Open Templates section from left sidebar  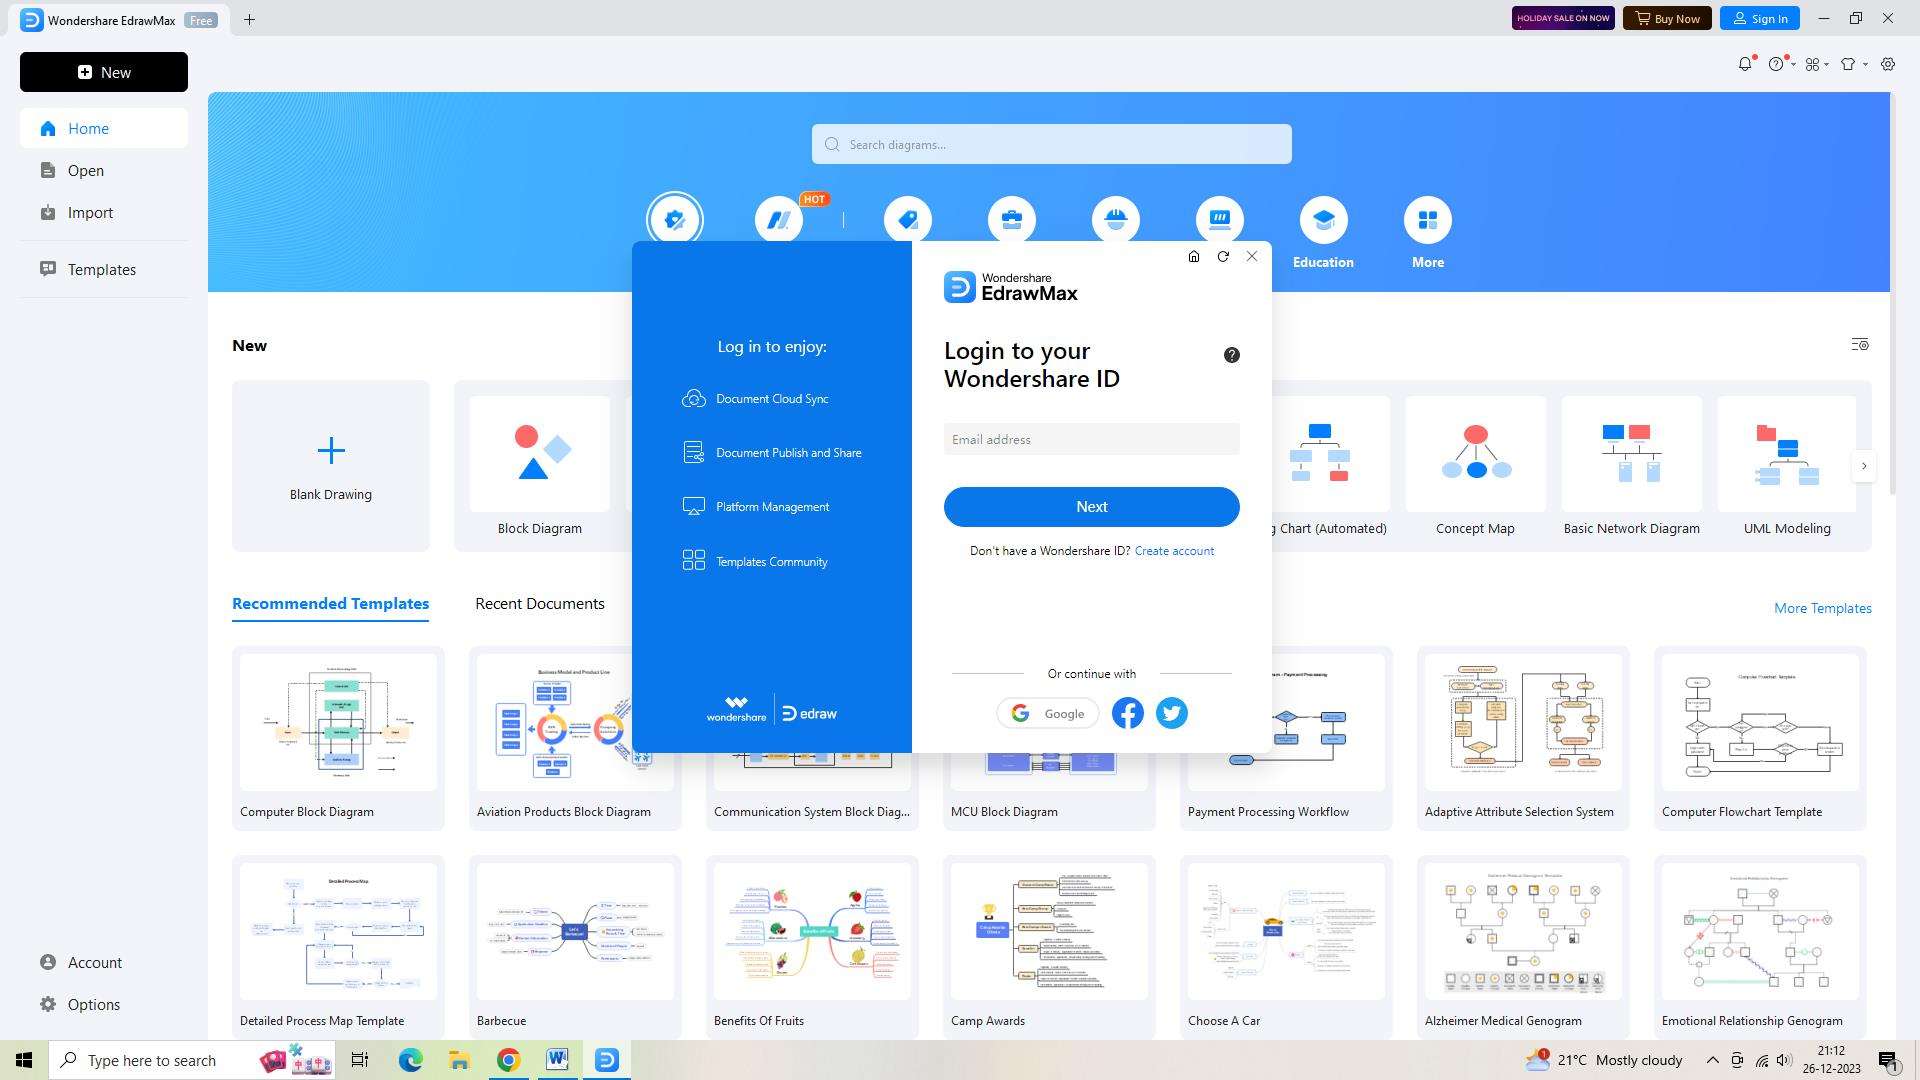pyautogui.click(x=102, y=269)
